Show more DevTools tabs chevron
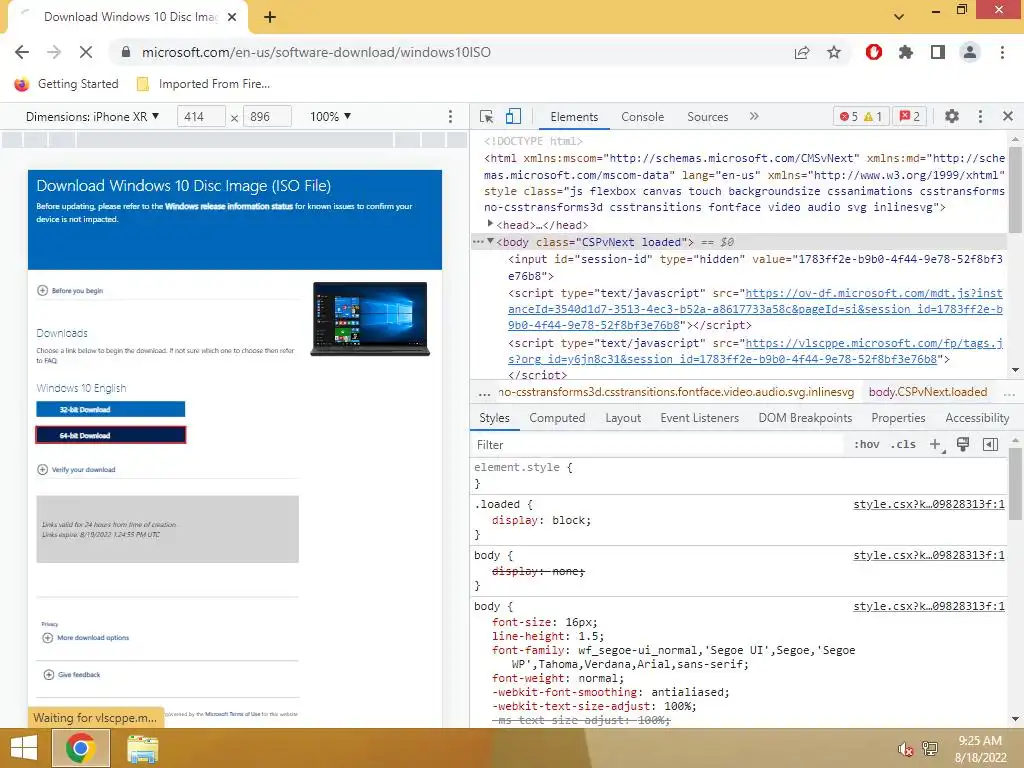The width and height of the screenshot is (1024, 768). [754, 116]
